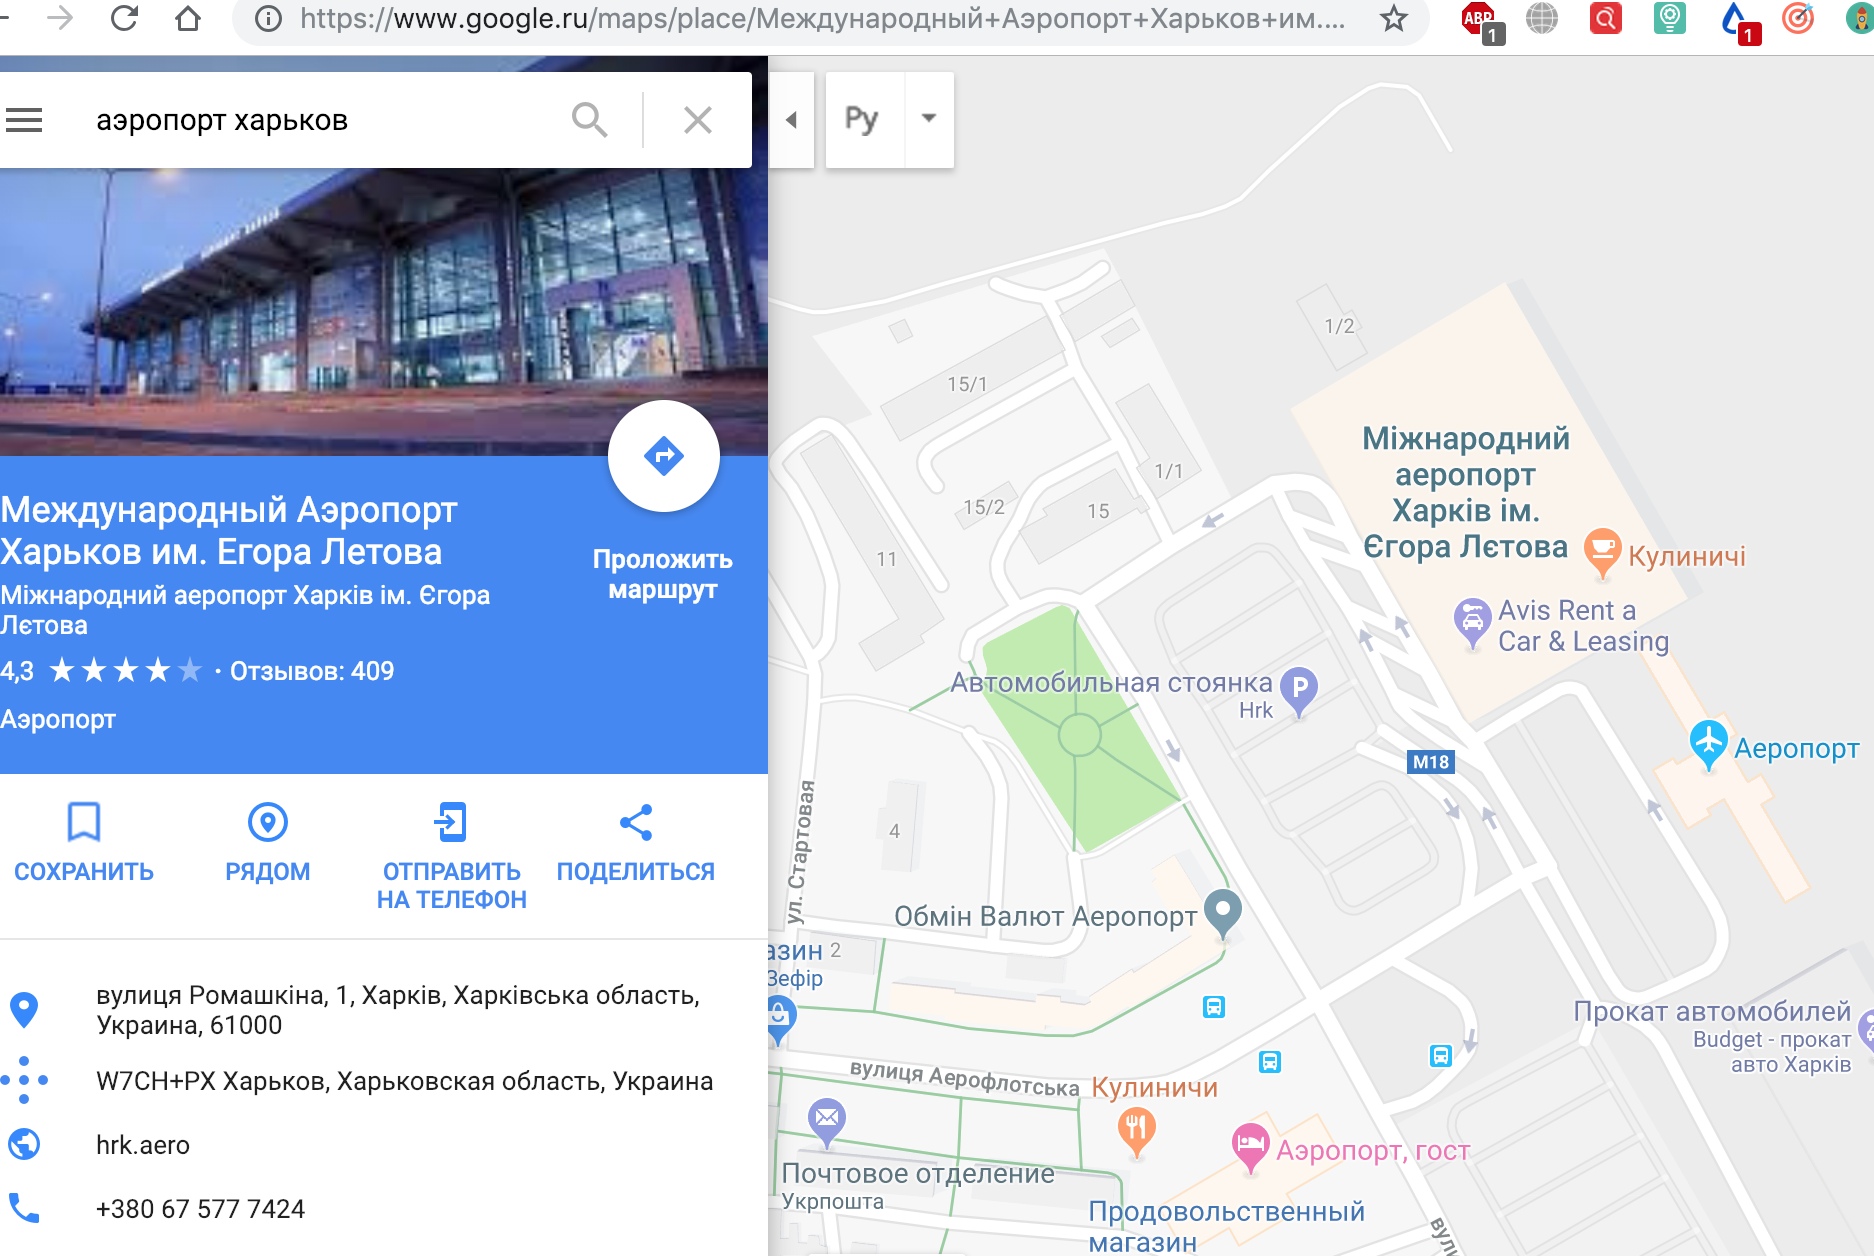Click Проложить маршрут label
The image size is (1874, 1256).
tap(662, 574)
